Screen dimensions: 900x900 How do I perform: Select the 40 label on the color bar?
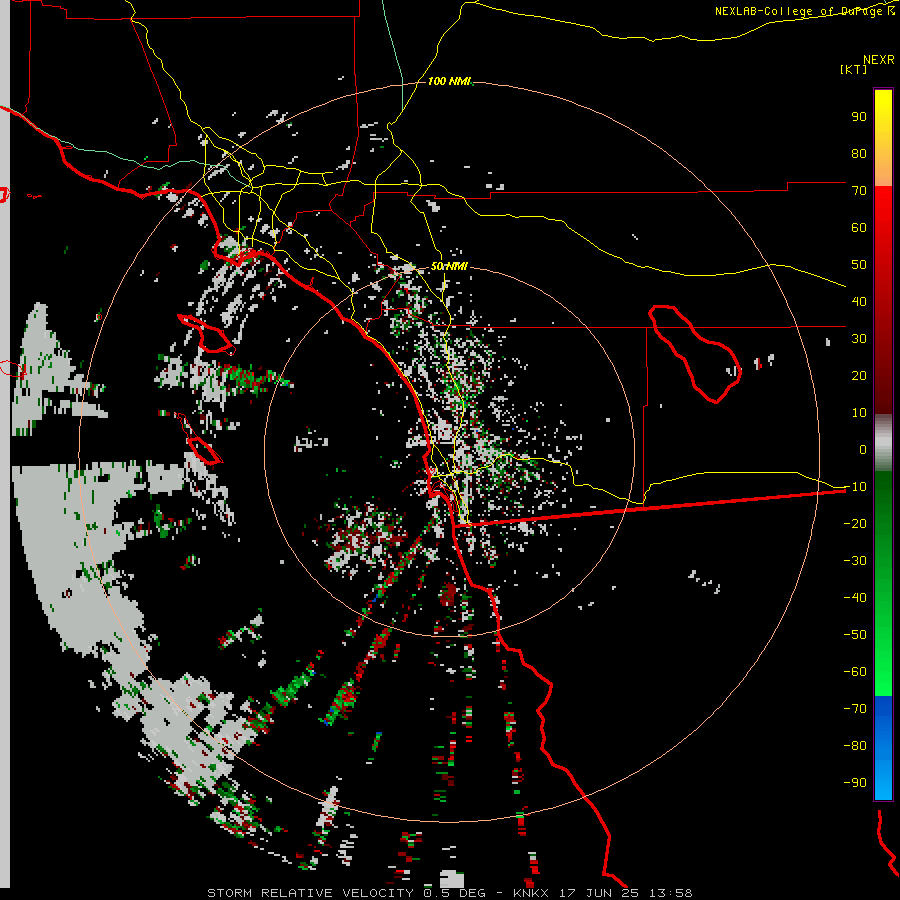tap(859, 301)
